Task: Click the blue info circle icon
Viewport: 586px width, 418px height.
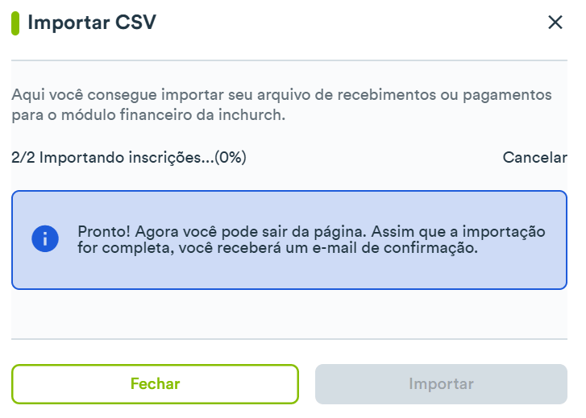Action: pyautogui.click(x=45, y=239)
